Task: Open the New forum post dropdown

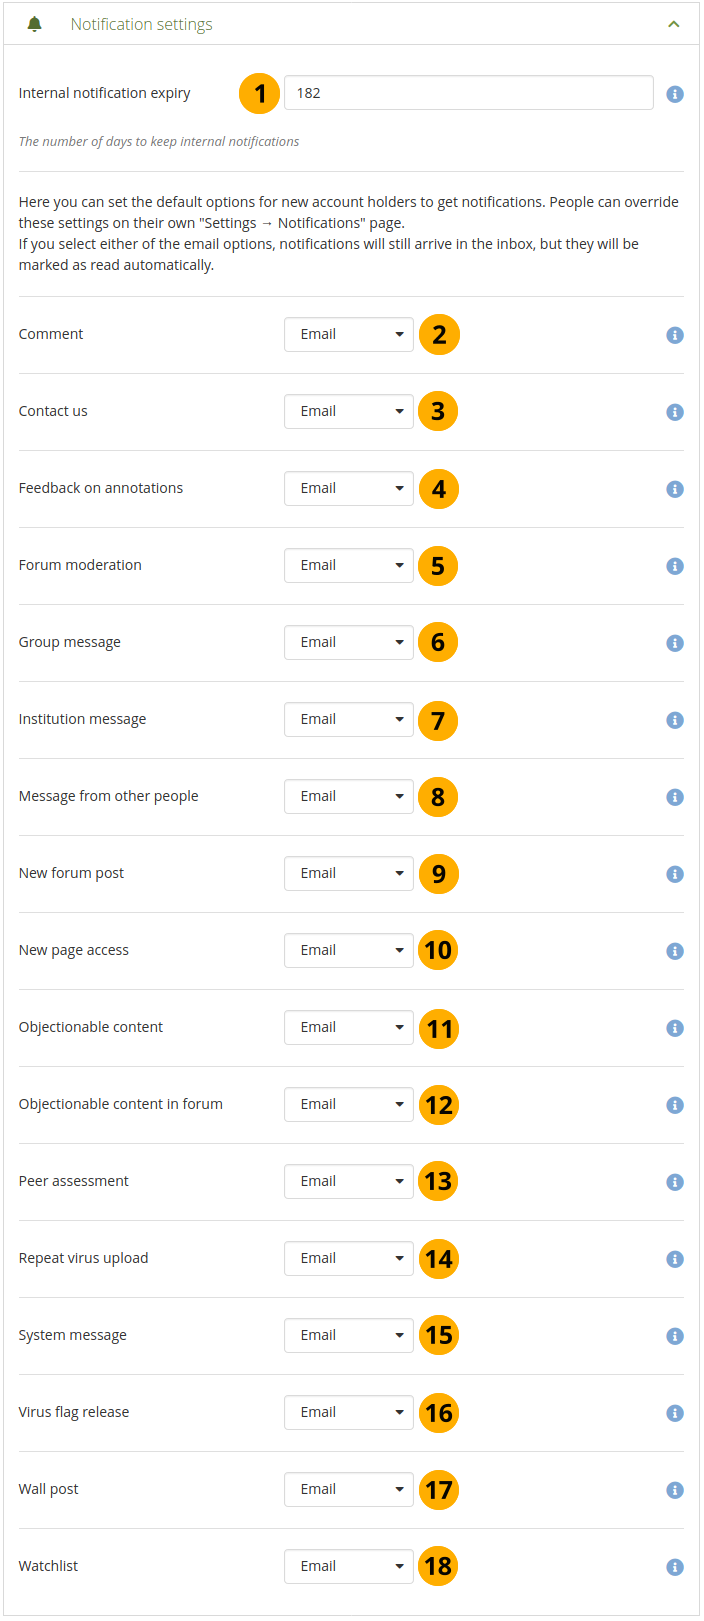Action: [348, 874]
